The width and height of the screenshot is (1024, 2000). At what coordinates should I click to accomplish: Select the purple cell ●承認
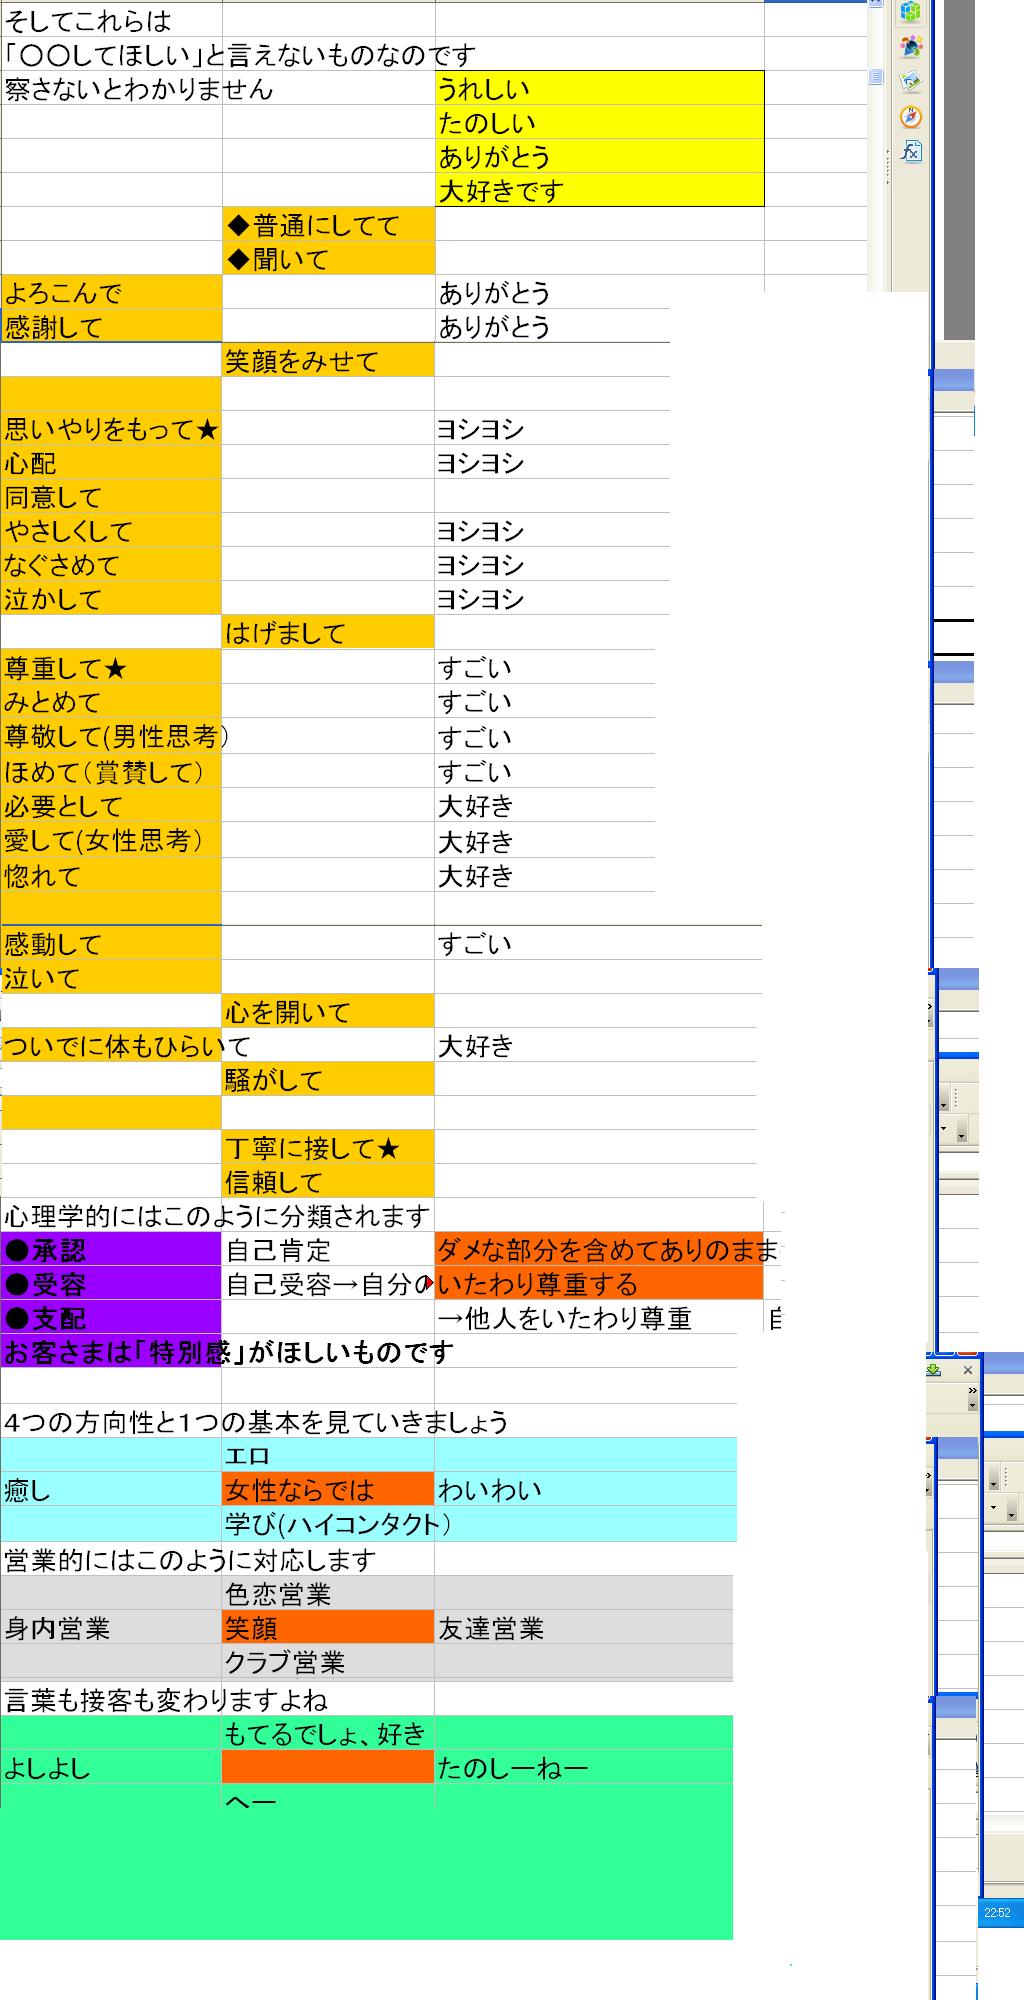click(x=111, y=1249)
